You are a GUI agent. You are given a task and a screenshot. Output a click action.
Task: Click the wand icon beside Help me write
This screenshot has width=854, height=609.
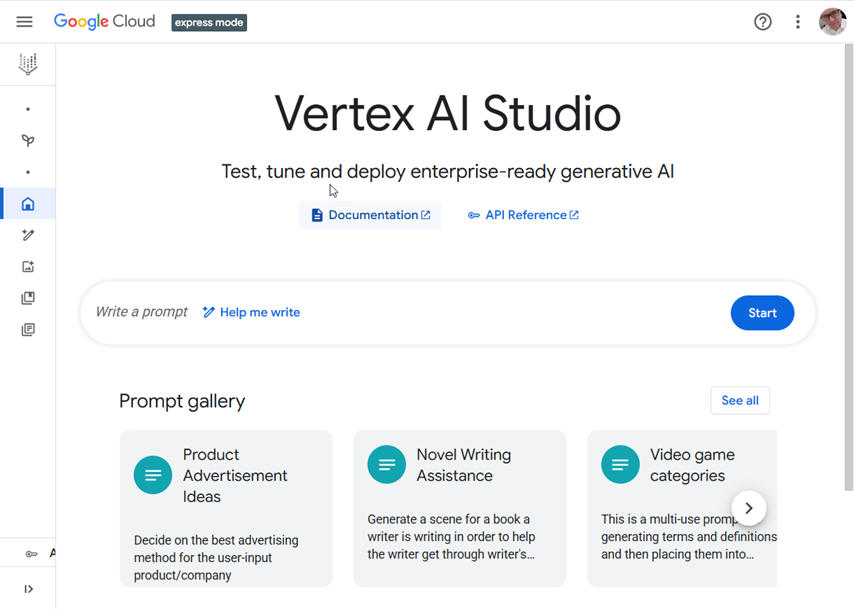[209, 312]
